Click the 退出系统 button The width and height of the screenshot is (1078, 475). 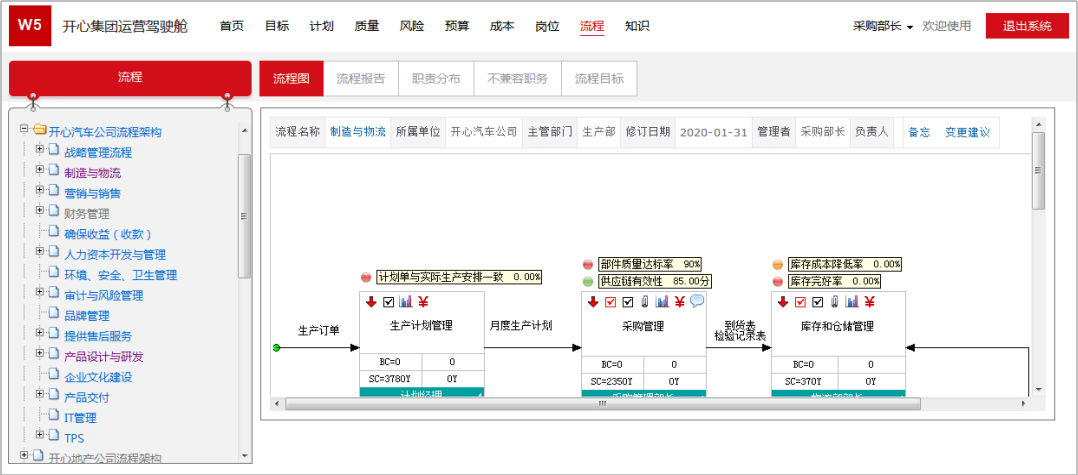tap(1026, 26)
